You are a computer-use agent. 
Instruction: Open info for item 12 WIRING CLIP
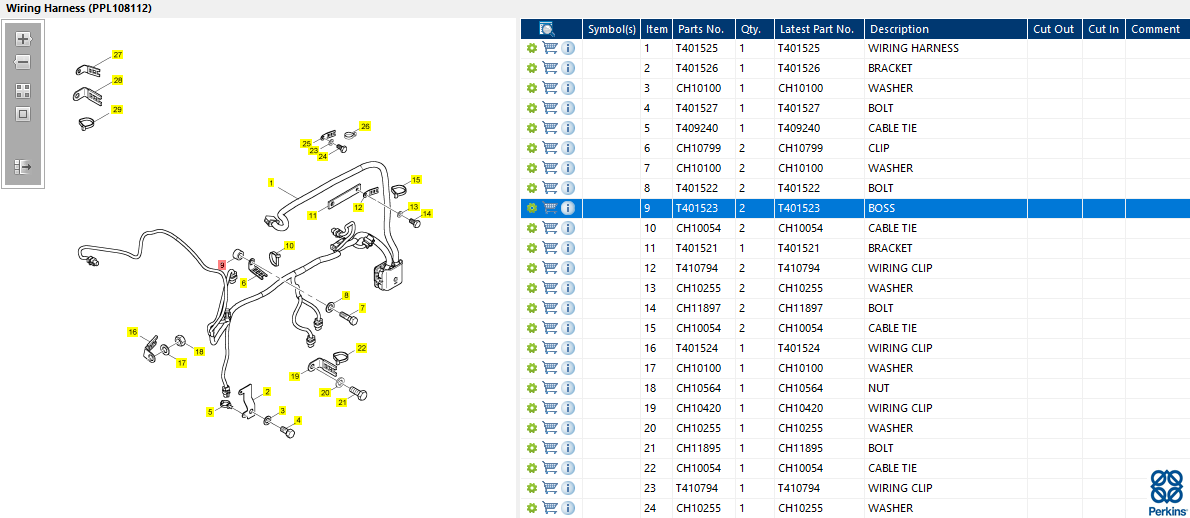[568, 268]
